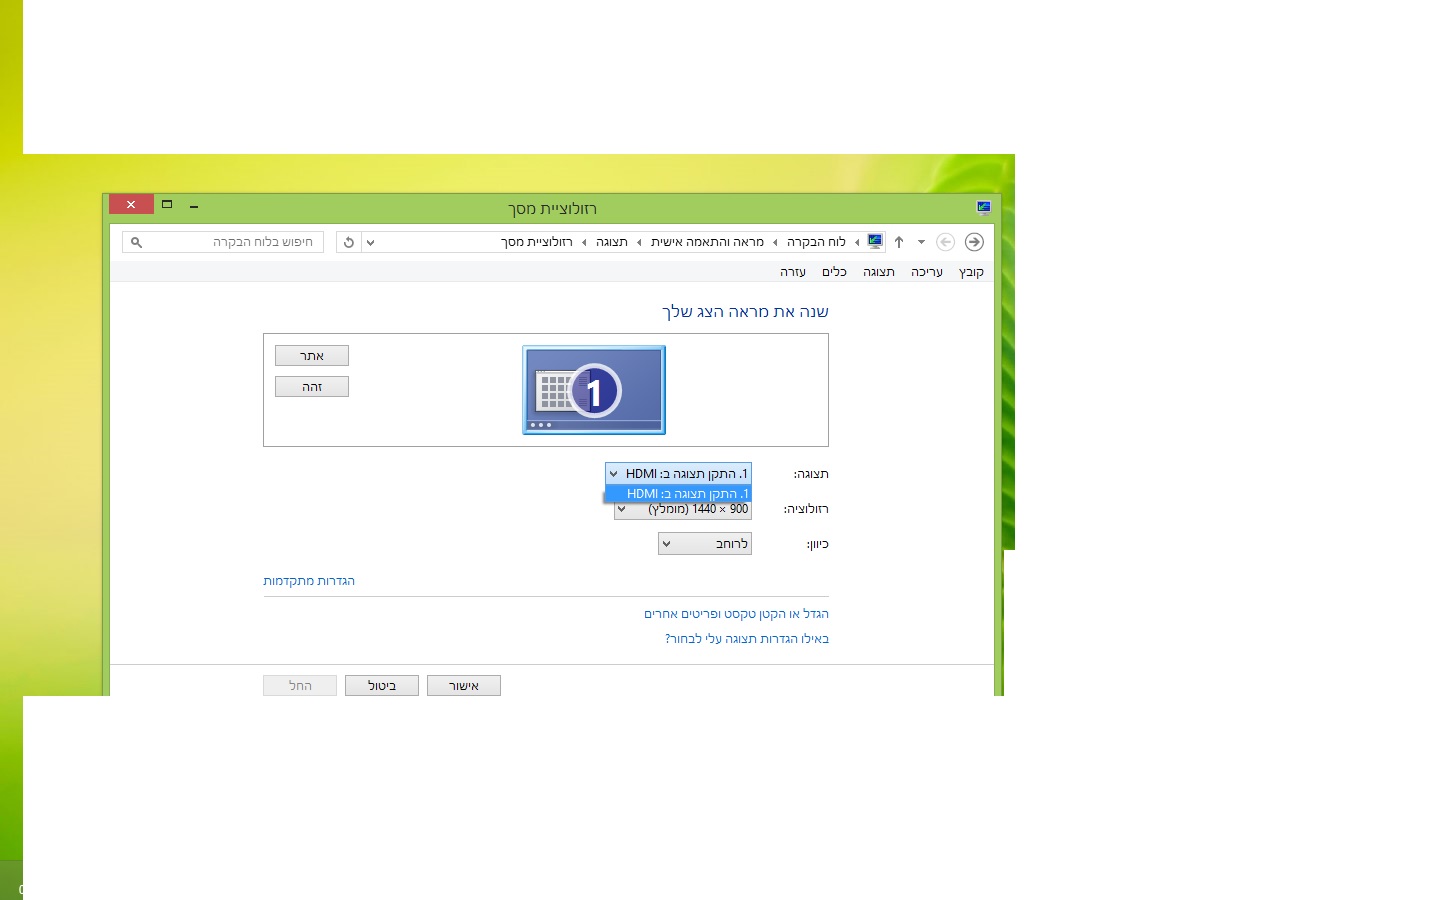Maximize the רזולוציית מסך window
The height and width of the screenshot is (900, 1440).
pos(167,205)
